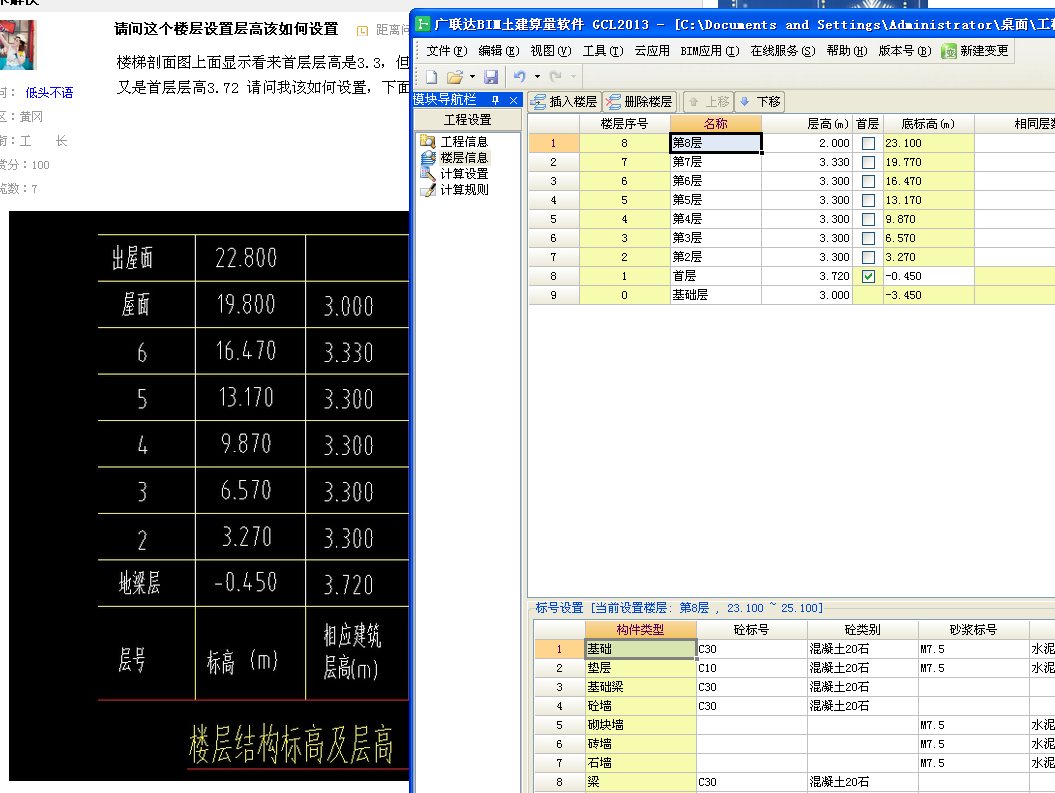Click the Save floppy disk icon
Image resolution: width=1055 pixels, height=793 pixels.
click(491, 77)
